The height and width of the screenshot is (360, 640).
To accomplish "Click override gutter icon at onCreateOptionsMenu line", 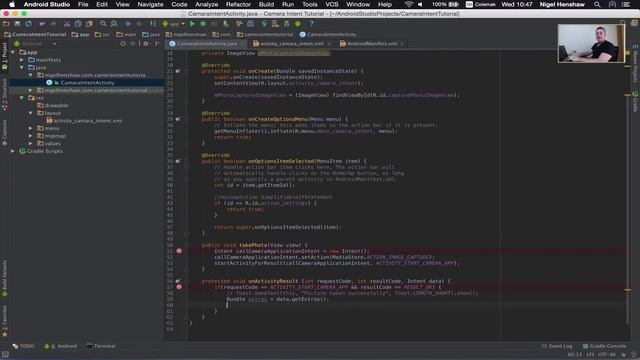I will point(178,119).
